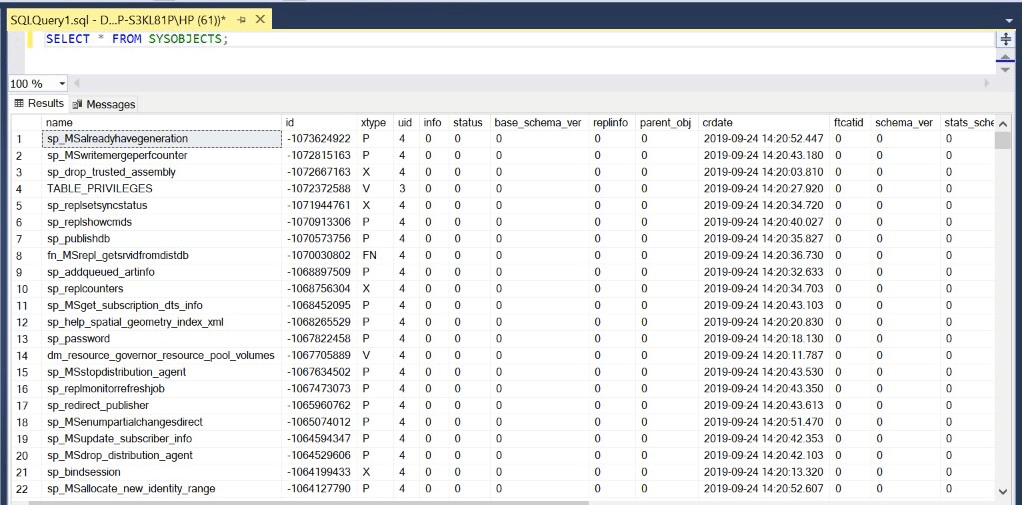Click the parent_obj column header
1022x505 pixels.
666,123
